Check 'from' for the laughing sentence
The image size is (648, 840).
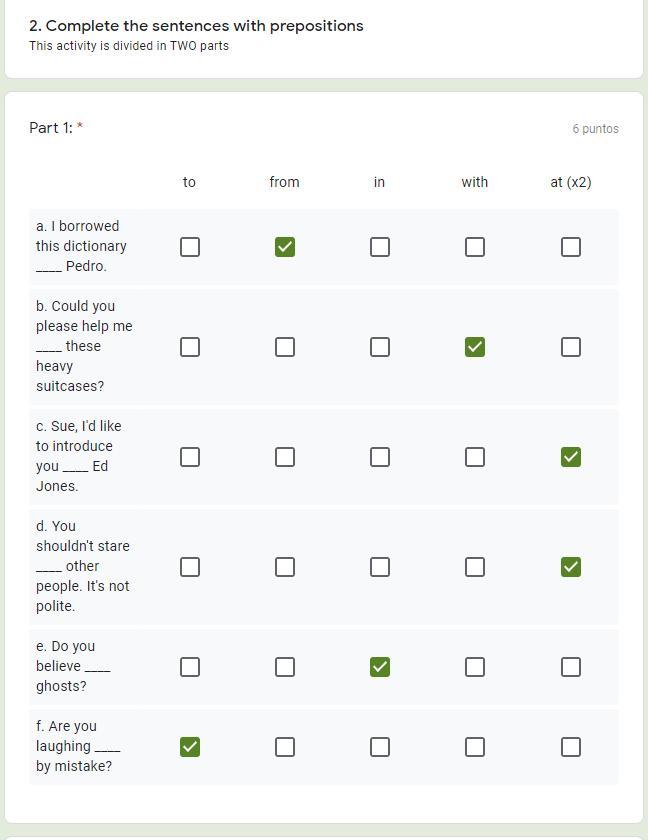pyautogui.click(x=285, y=747)
